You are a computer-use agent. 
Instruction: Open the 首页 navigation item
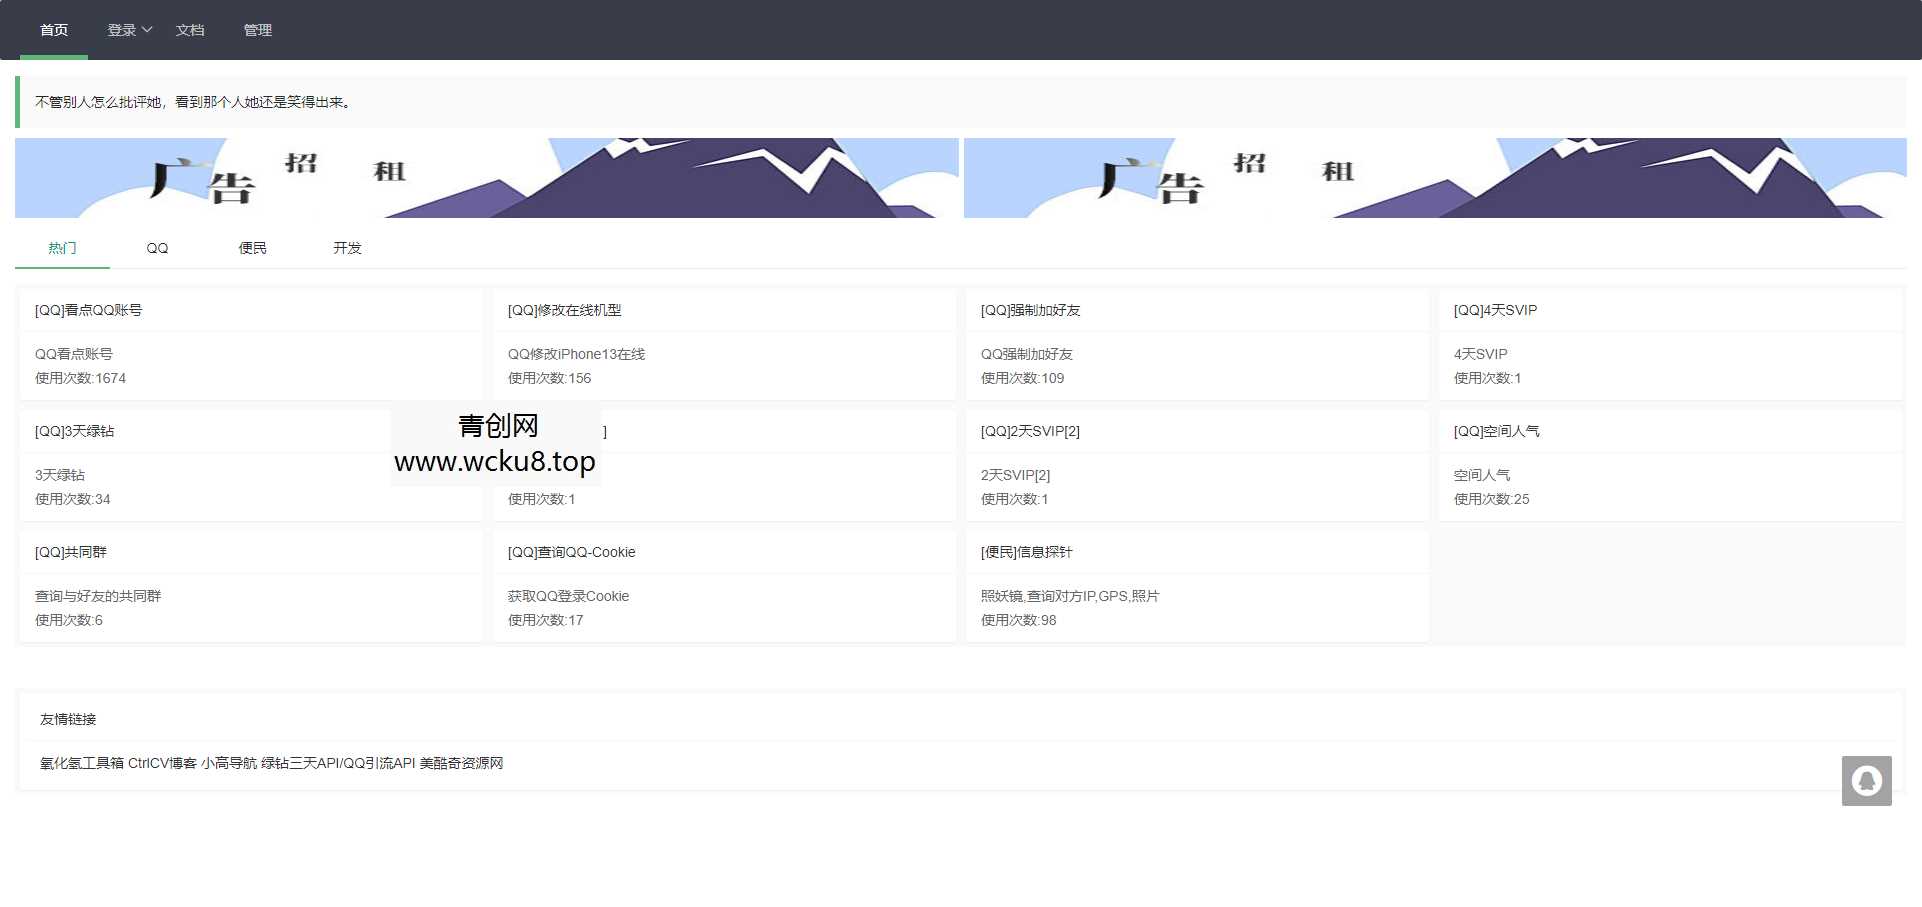point(54,30)
